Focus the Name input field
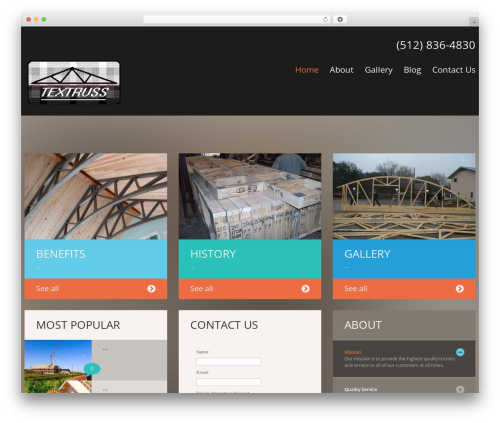 pos(229,362)
